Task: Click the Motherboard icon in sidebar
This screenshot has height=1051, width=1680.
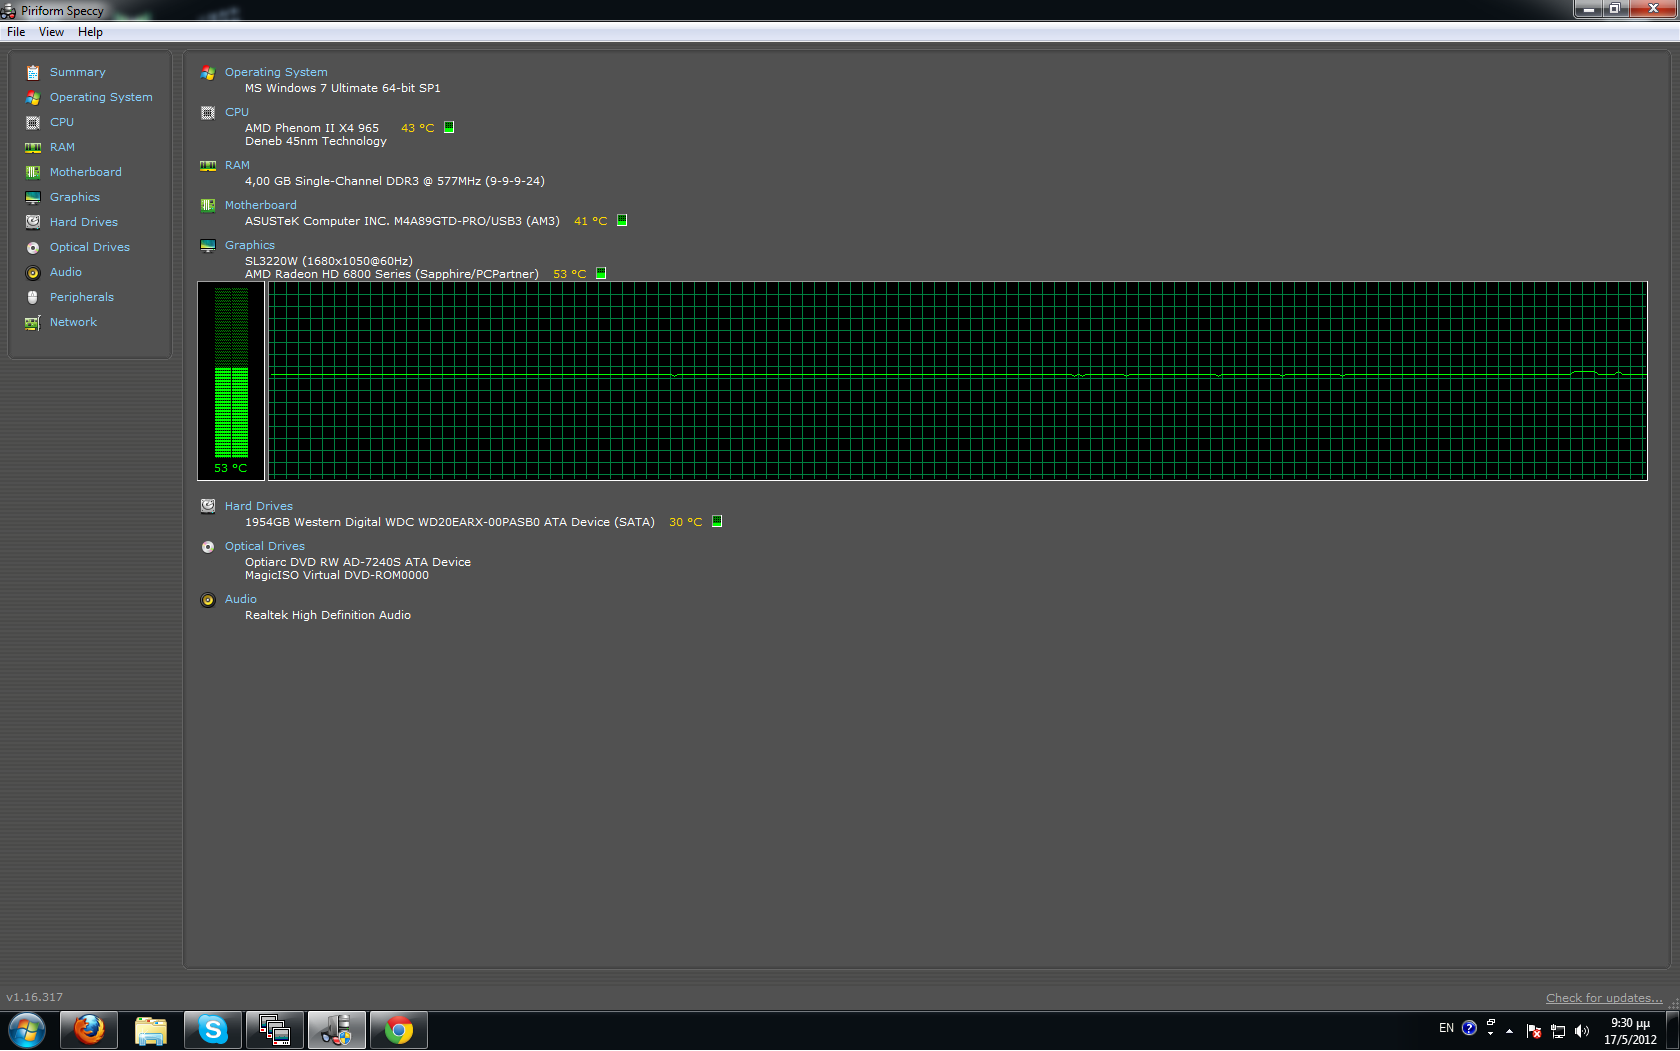Action: (33, 172)
